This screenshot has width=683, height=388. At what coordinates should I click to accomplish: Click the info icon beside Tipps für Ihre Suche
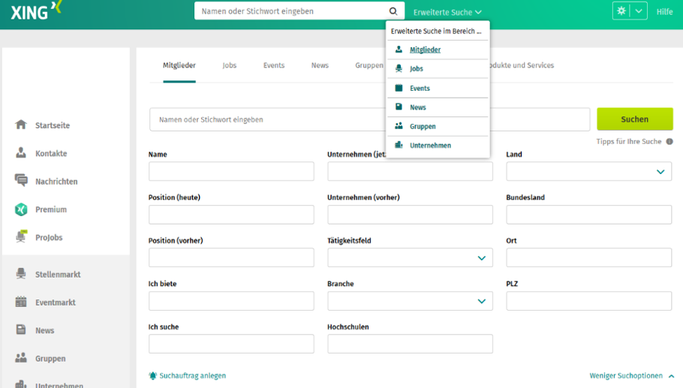point(669,142)
